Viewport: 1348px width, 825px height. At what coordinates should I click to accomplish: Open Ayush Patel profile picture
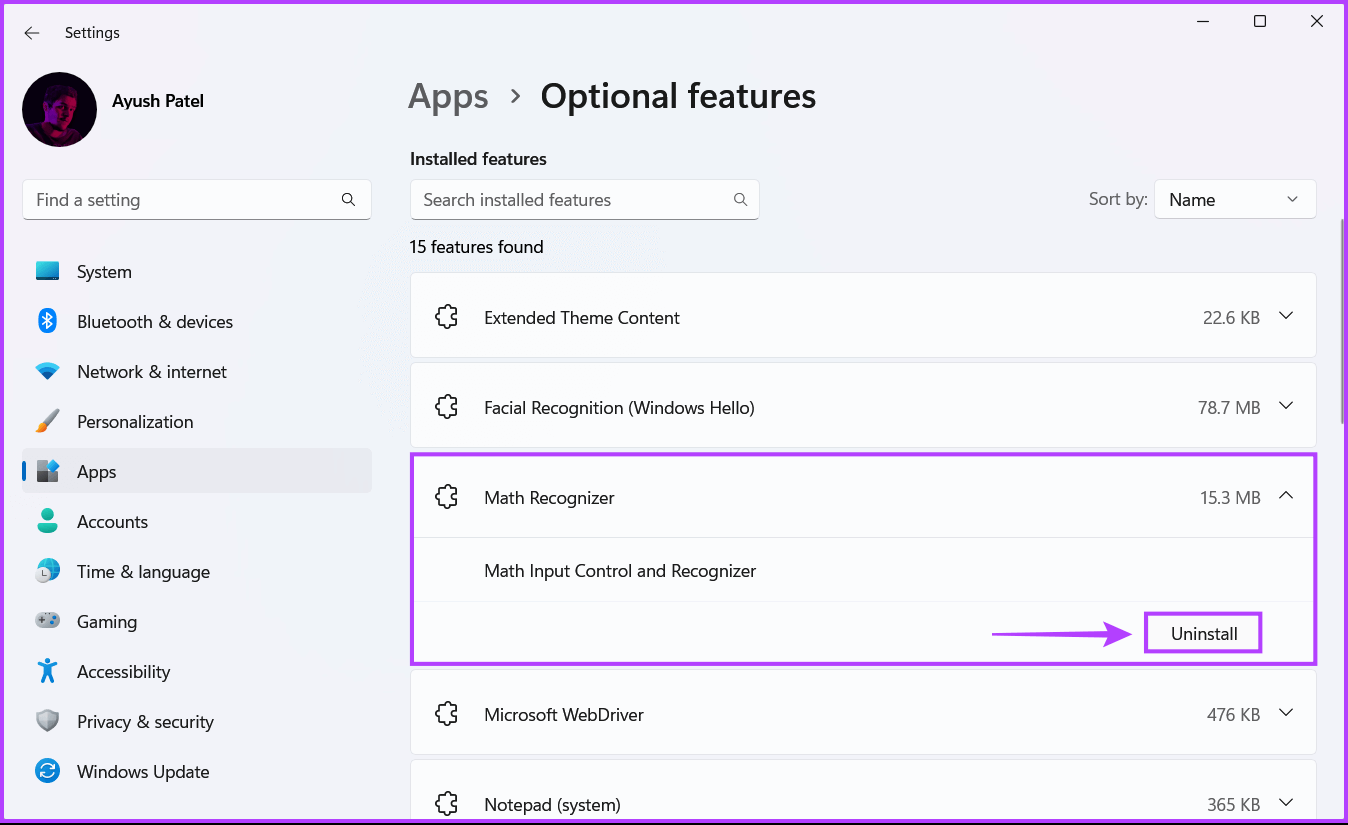point(59,109)
